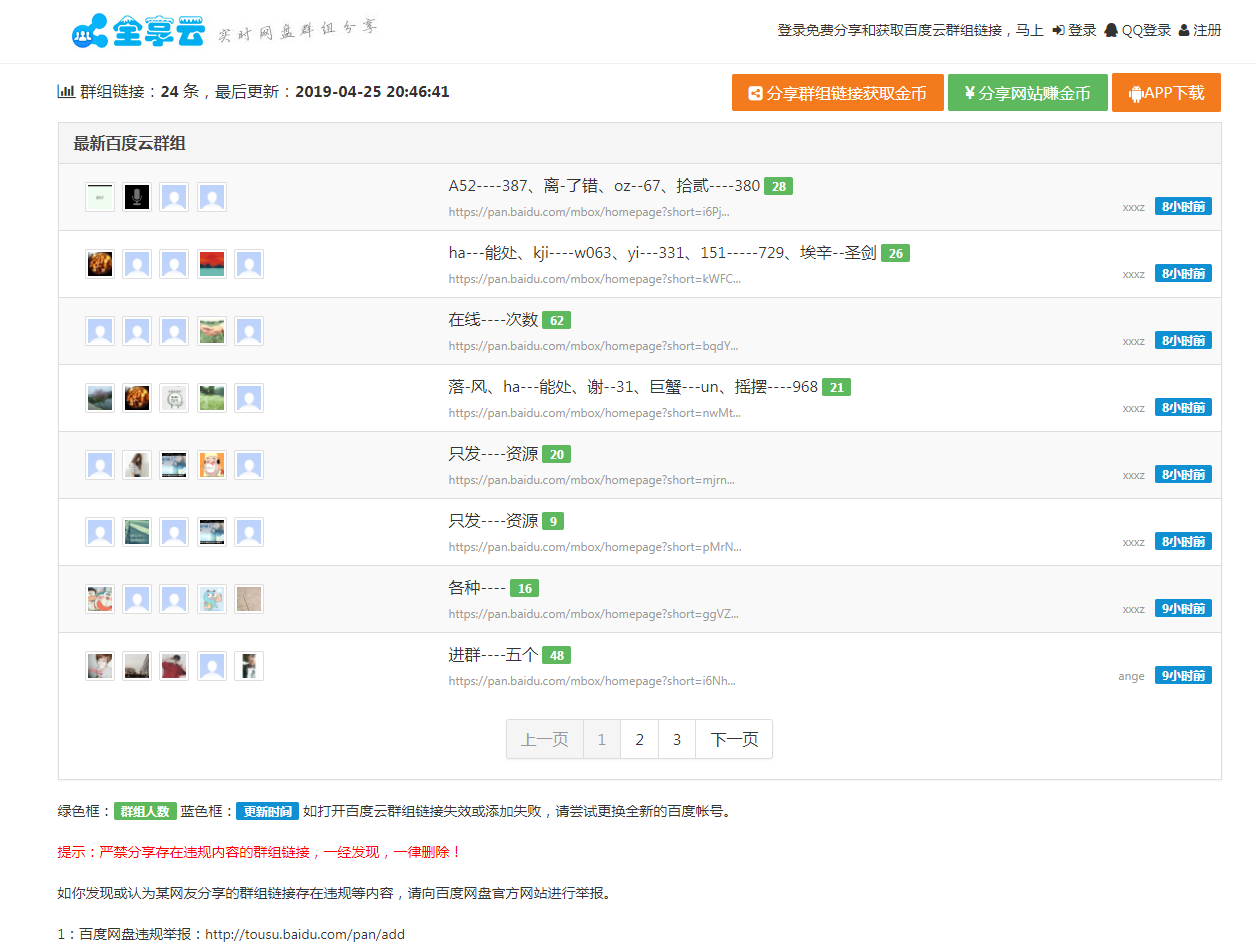Click the 9小时前 badge on 进群 row
1256x948 pixels.
1183,676
